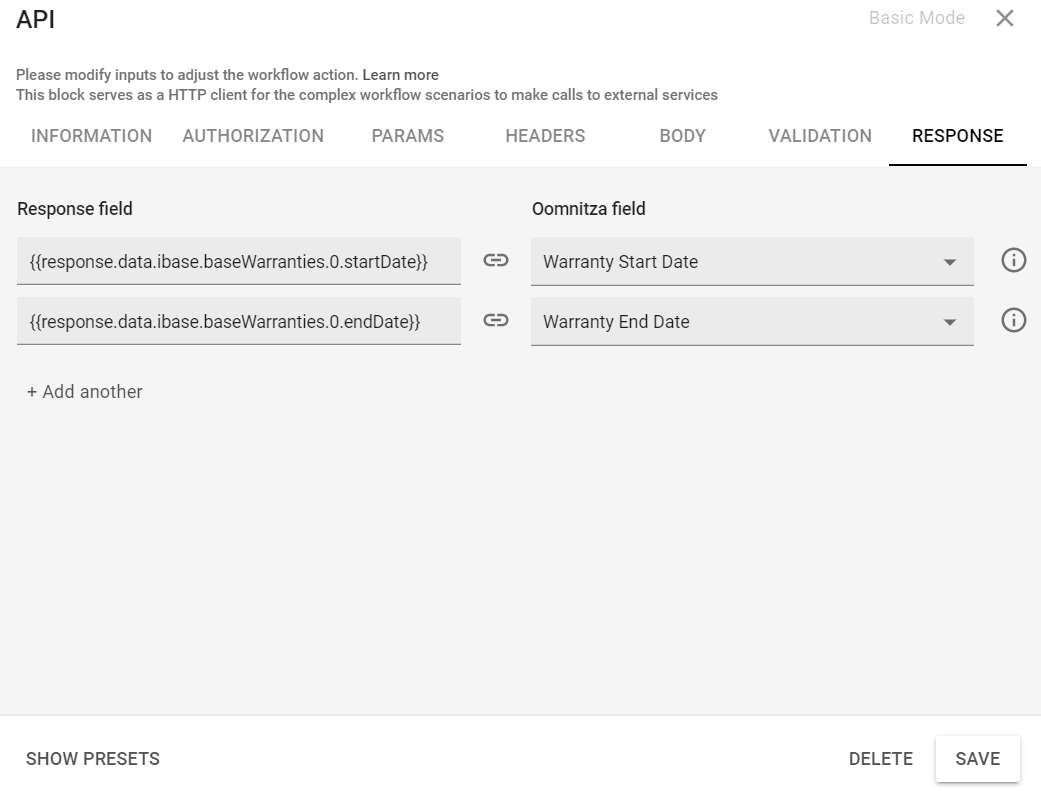1041x791 pixels.
Task: Open the Warranty End Date field dropdown
Action: tap(750, 321)
